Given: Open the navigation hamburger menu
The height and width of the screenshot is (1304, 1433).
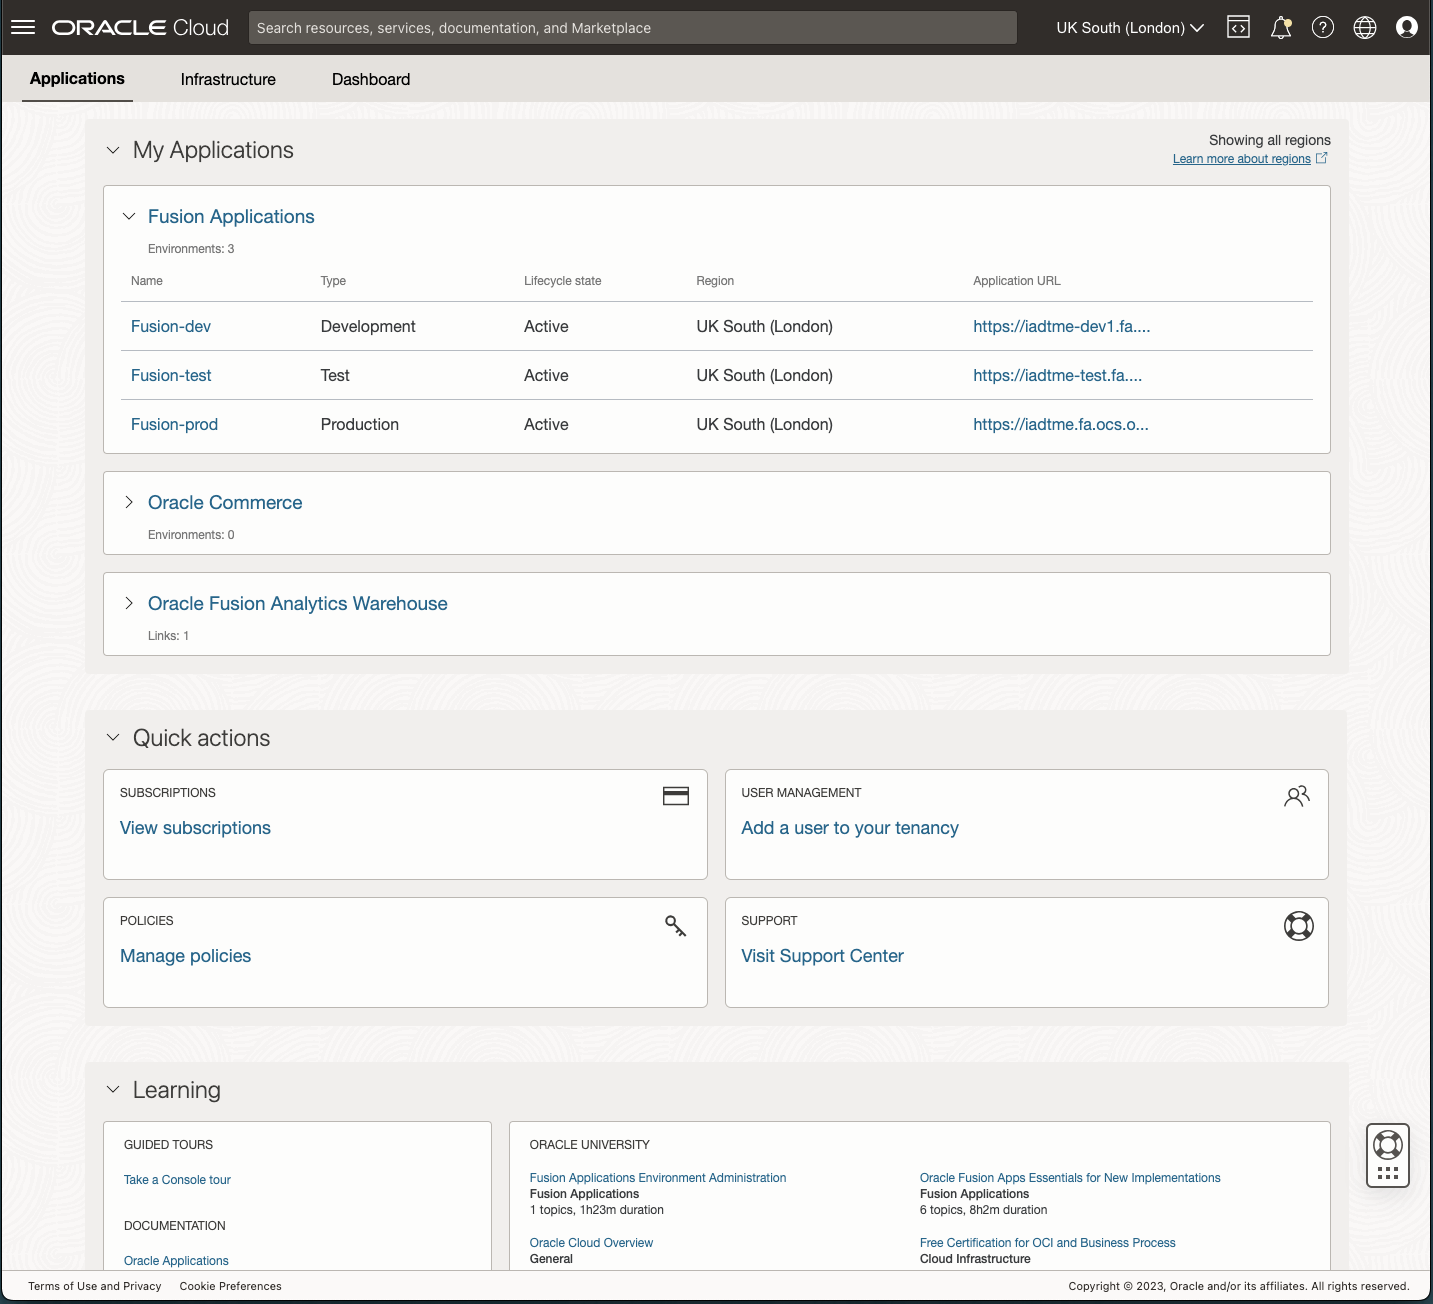Looking at the screenshot, I should [x=22, y=27].
